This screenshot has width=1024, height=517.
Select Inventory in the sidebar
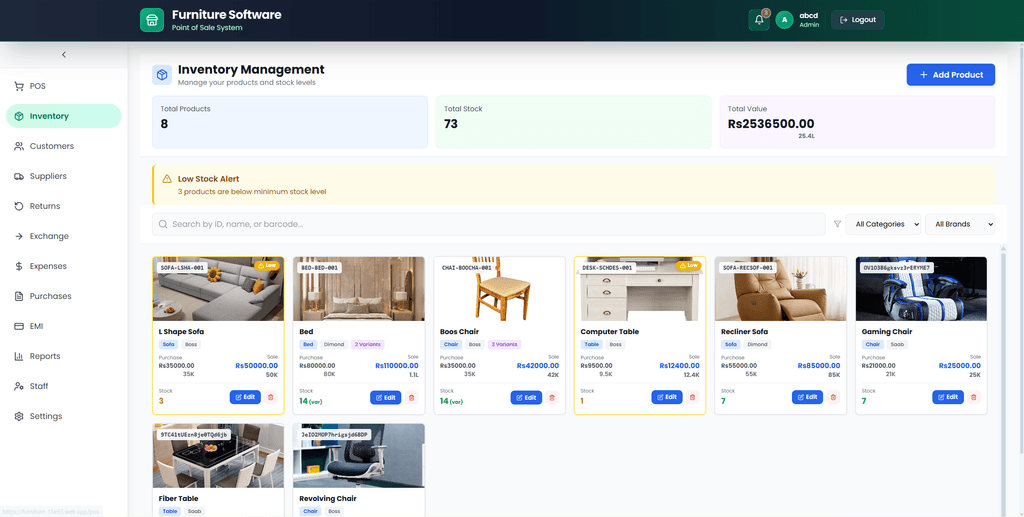[63, 116]
